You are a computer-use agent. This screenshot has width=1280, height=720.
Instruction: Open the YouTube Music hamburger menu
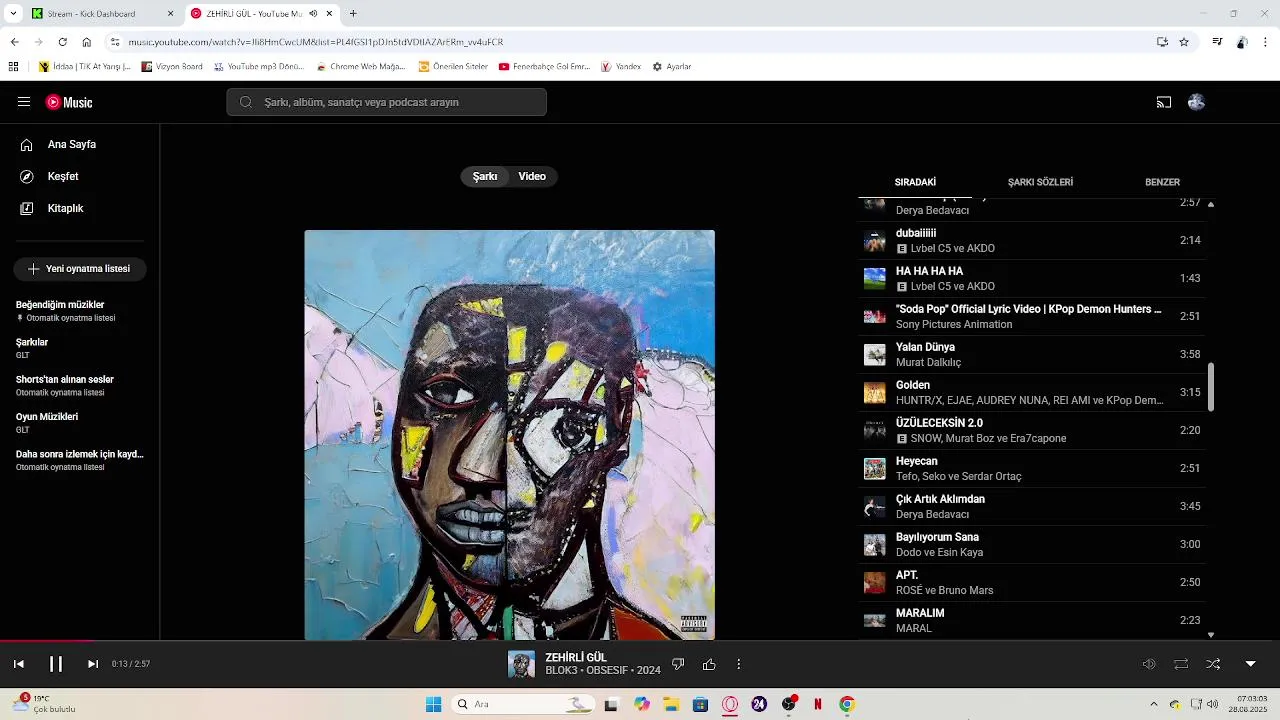coord(24,102)
